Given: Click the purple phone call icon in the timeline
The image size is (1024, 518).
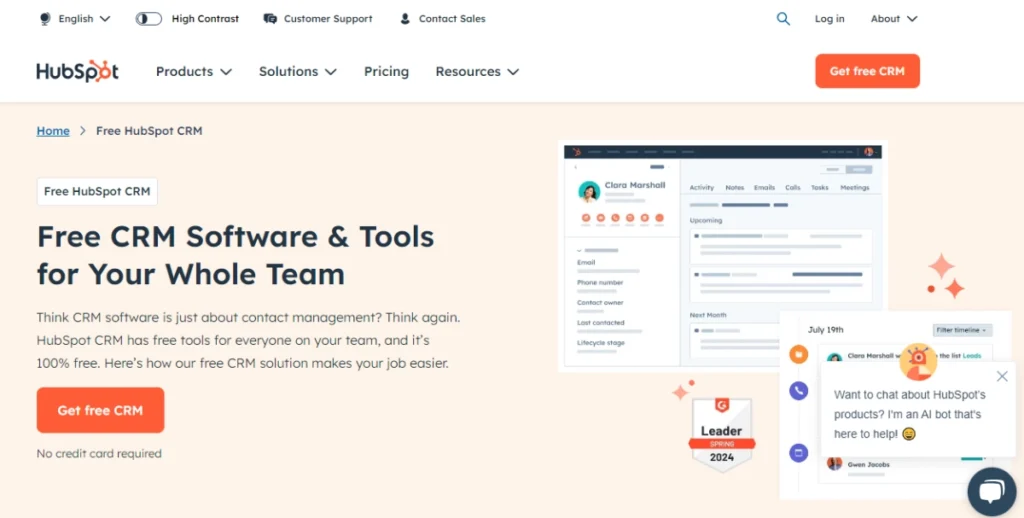Looking at the screenshot, I should click(x=798, y=391).
